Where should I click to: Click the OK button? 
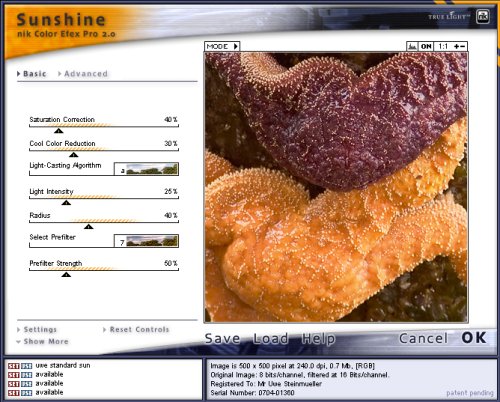pyautogui.click(x=474, y=338)
